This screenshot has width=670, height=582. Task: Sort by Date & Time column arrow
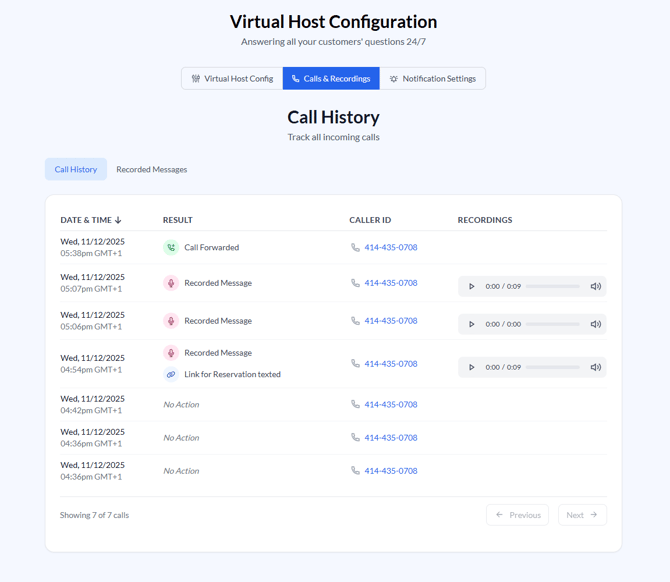pos(118,220)
